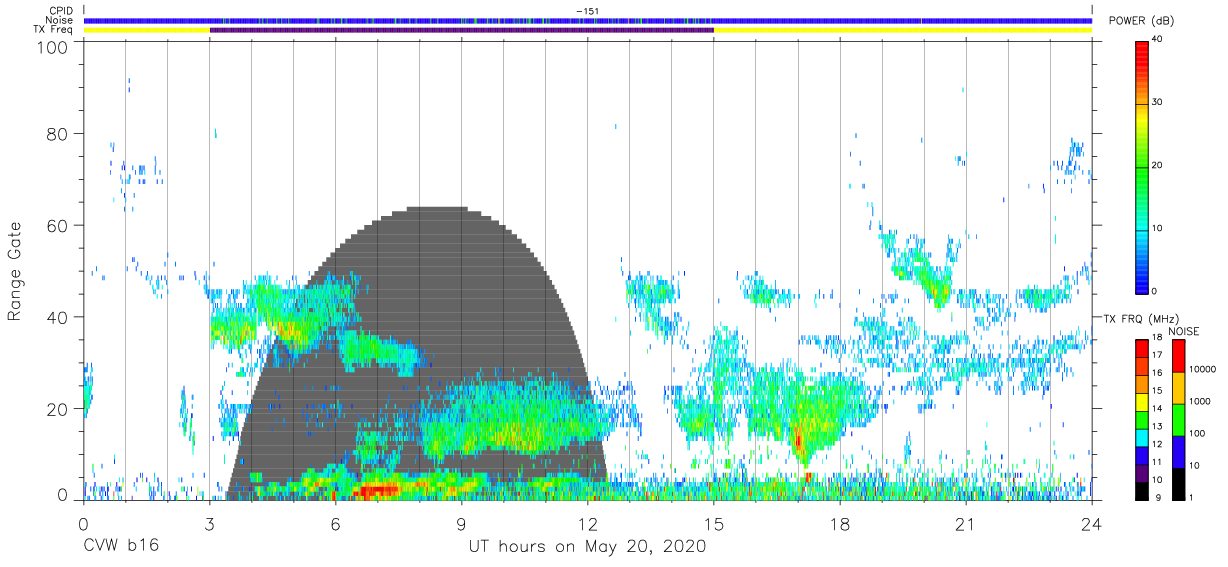Click the 6 UT hour tick label
Image resolution: width=1228 pixels, height=567 pixels.
coord(336,523)
